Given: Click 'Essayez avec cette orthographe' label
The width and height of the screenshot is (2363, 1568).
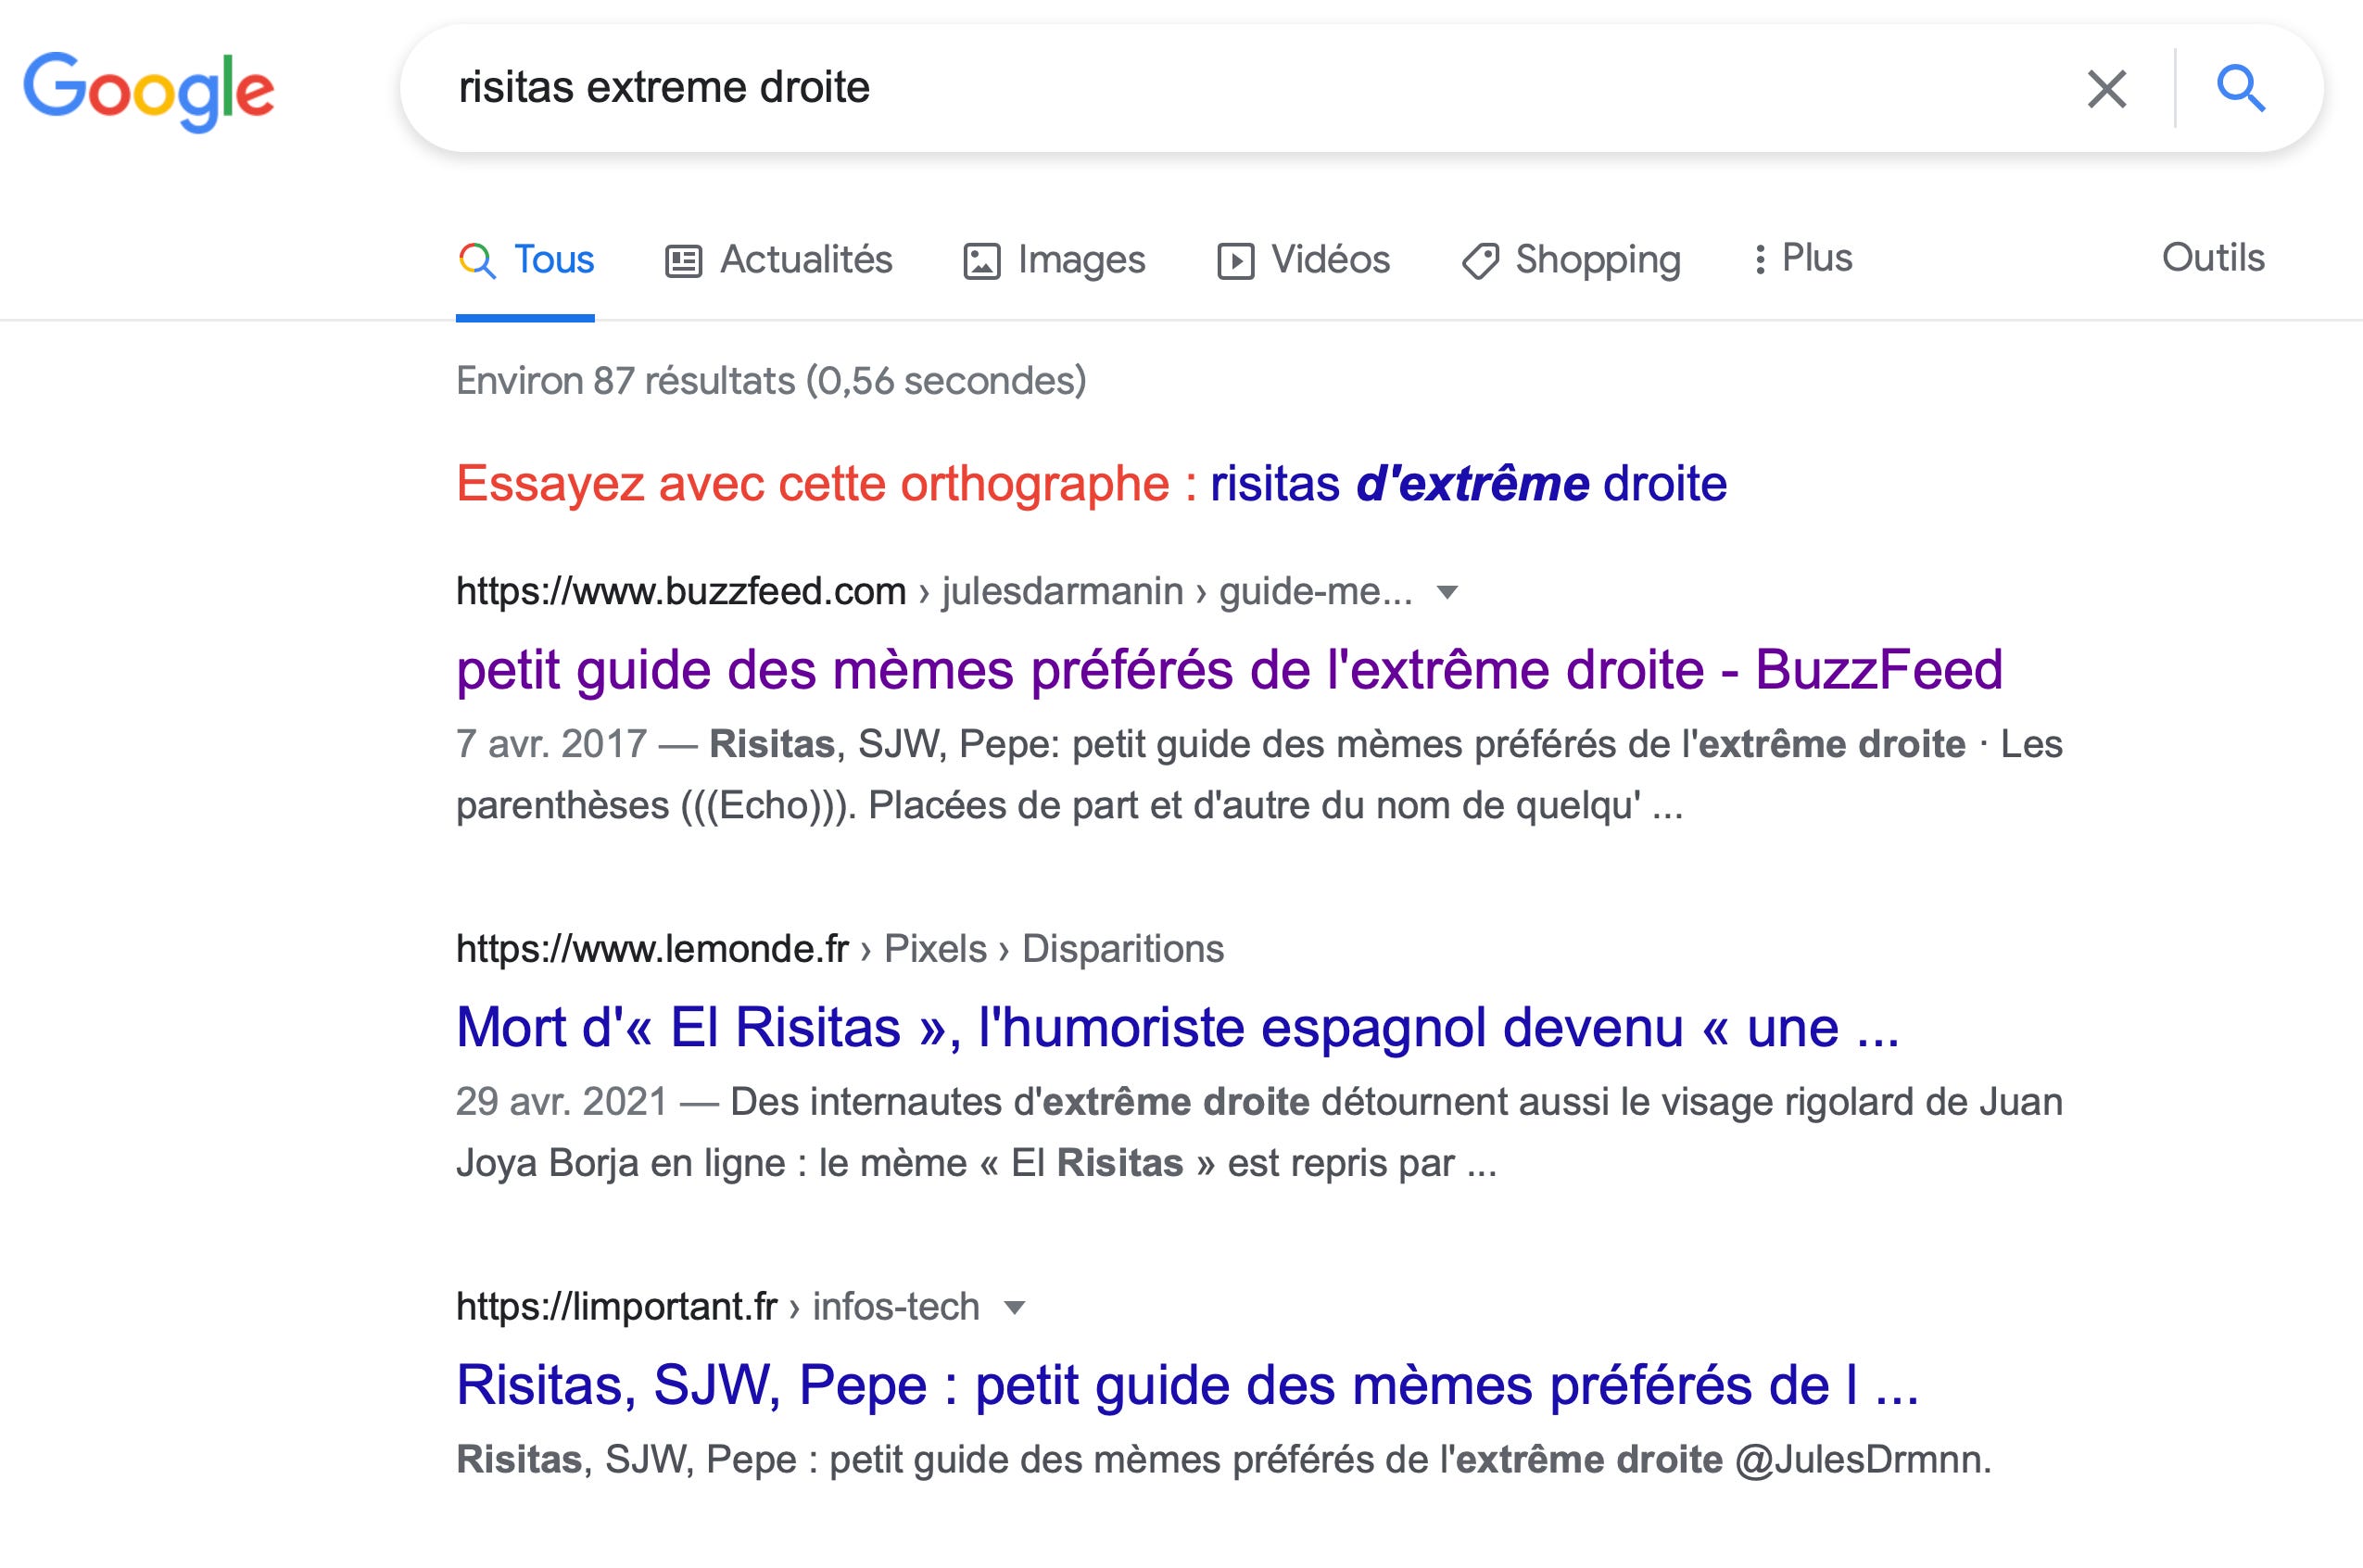Looking at the screenshot, I should point(826,484).
